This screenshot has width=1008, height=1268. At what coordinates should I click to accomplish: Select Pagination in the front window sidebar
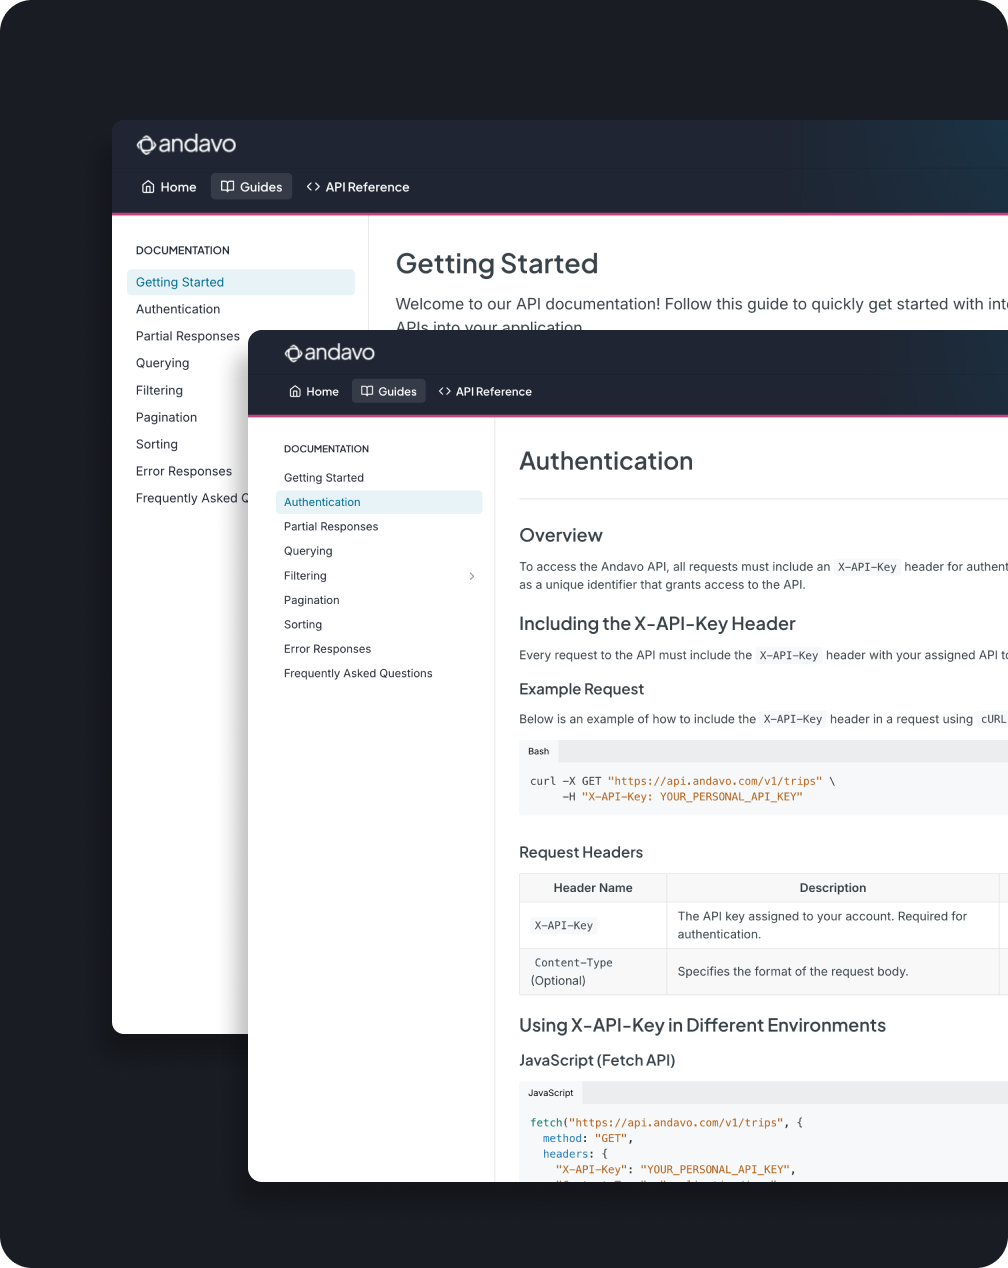point(312,600)
